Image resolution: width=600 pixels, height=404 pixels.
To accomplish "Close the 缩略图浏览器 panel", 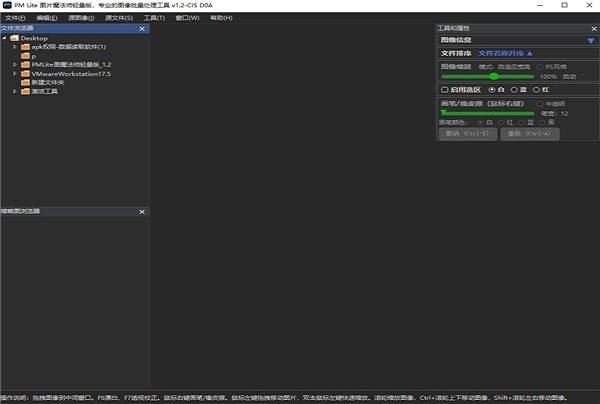I will tap(142, 211).
